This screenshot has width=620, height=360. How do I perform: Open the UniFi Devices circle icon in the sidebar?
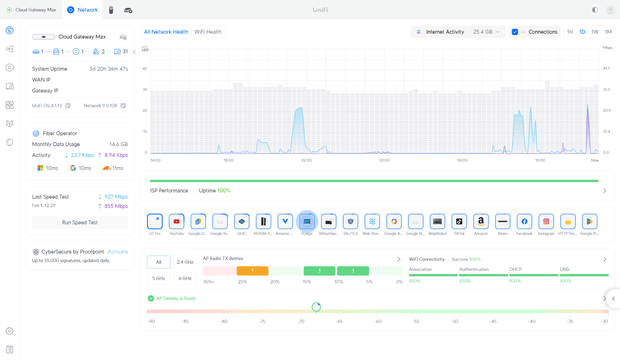click(9, 68)
